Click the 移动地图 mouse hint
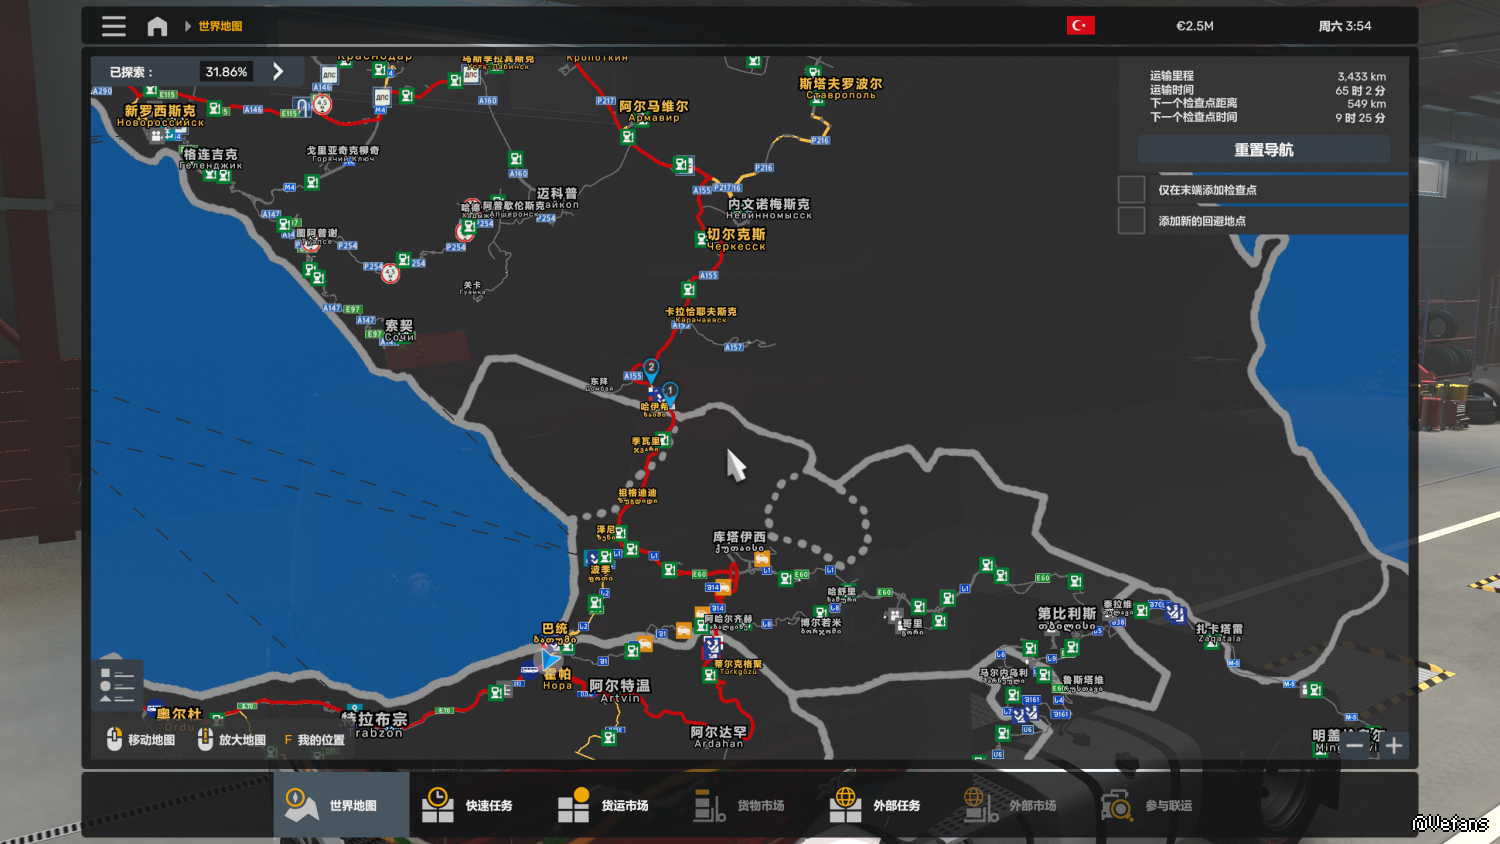This screenshot has height=844, width=1500. 141,740
